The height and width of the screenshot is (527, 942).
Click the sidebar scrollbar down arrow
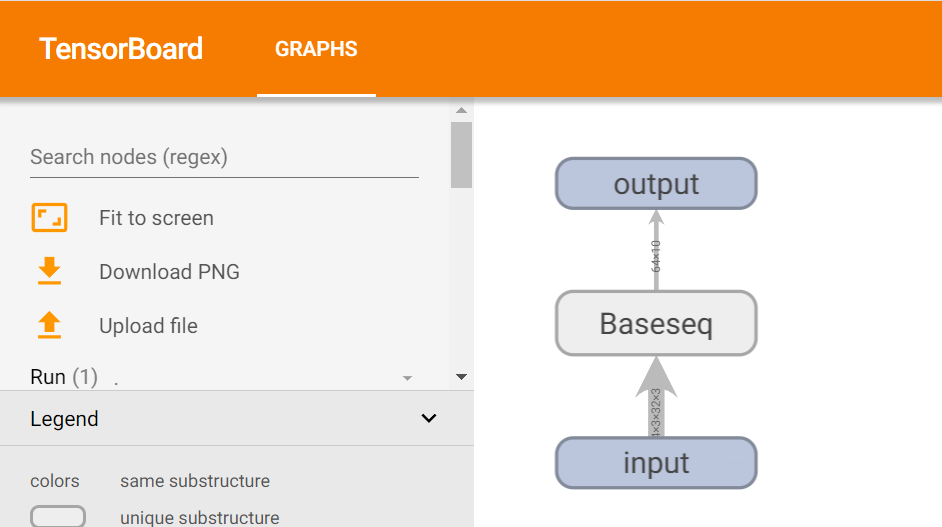[461, 377]
